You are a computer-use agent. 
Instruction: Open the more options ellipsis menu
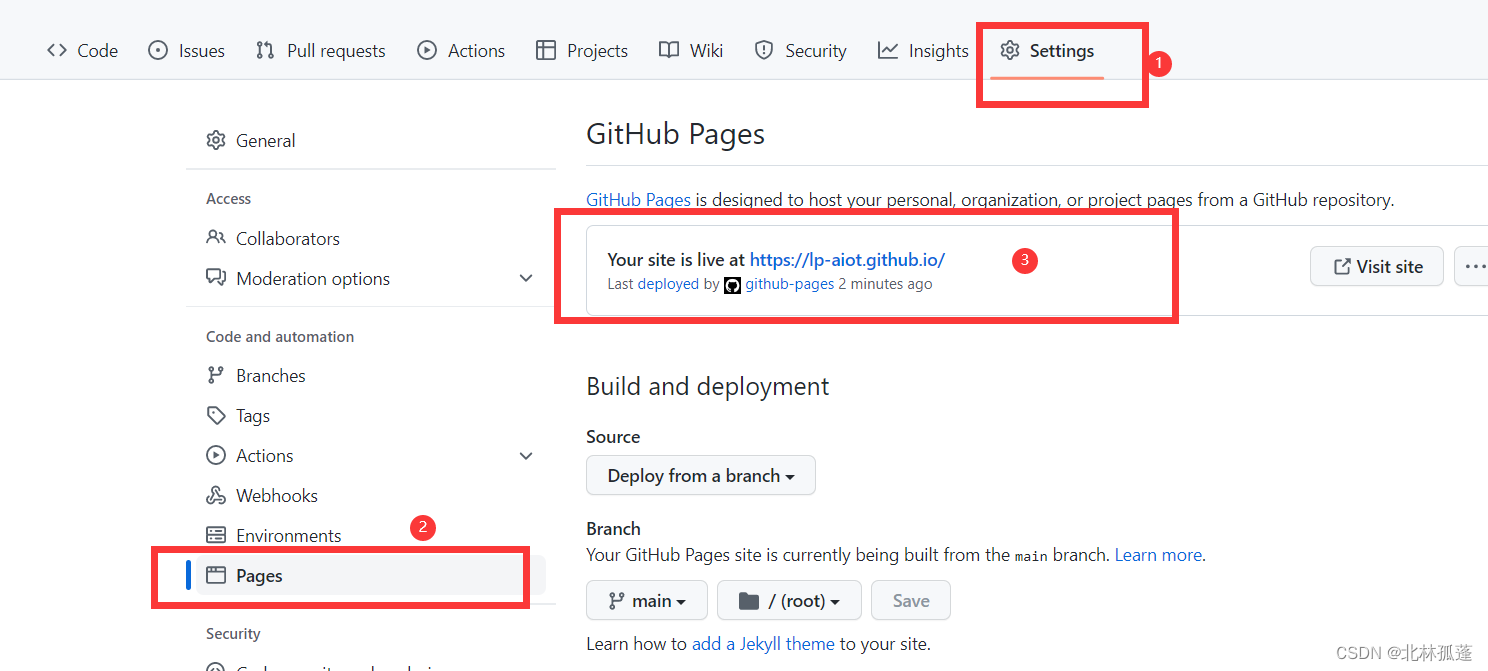coord(1472,266)
